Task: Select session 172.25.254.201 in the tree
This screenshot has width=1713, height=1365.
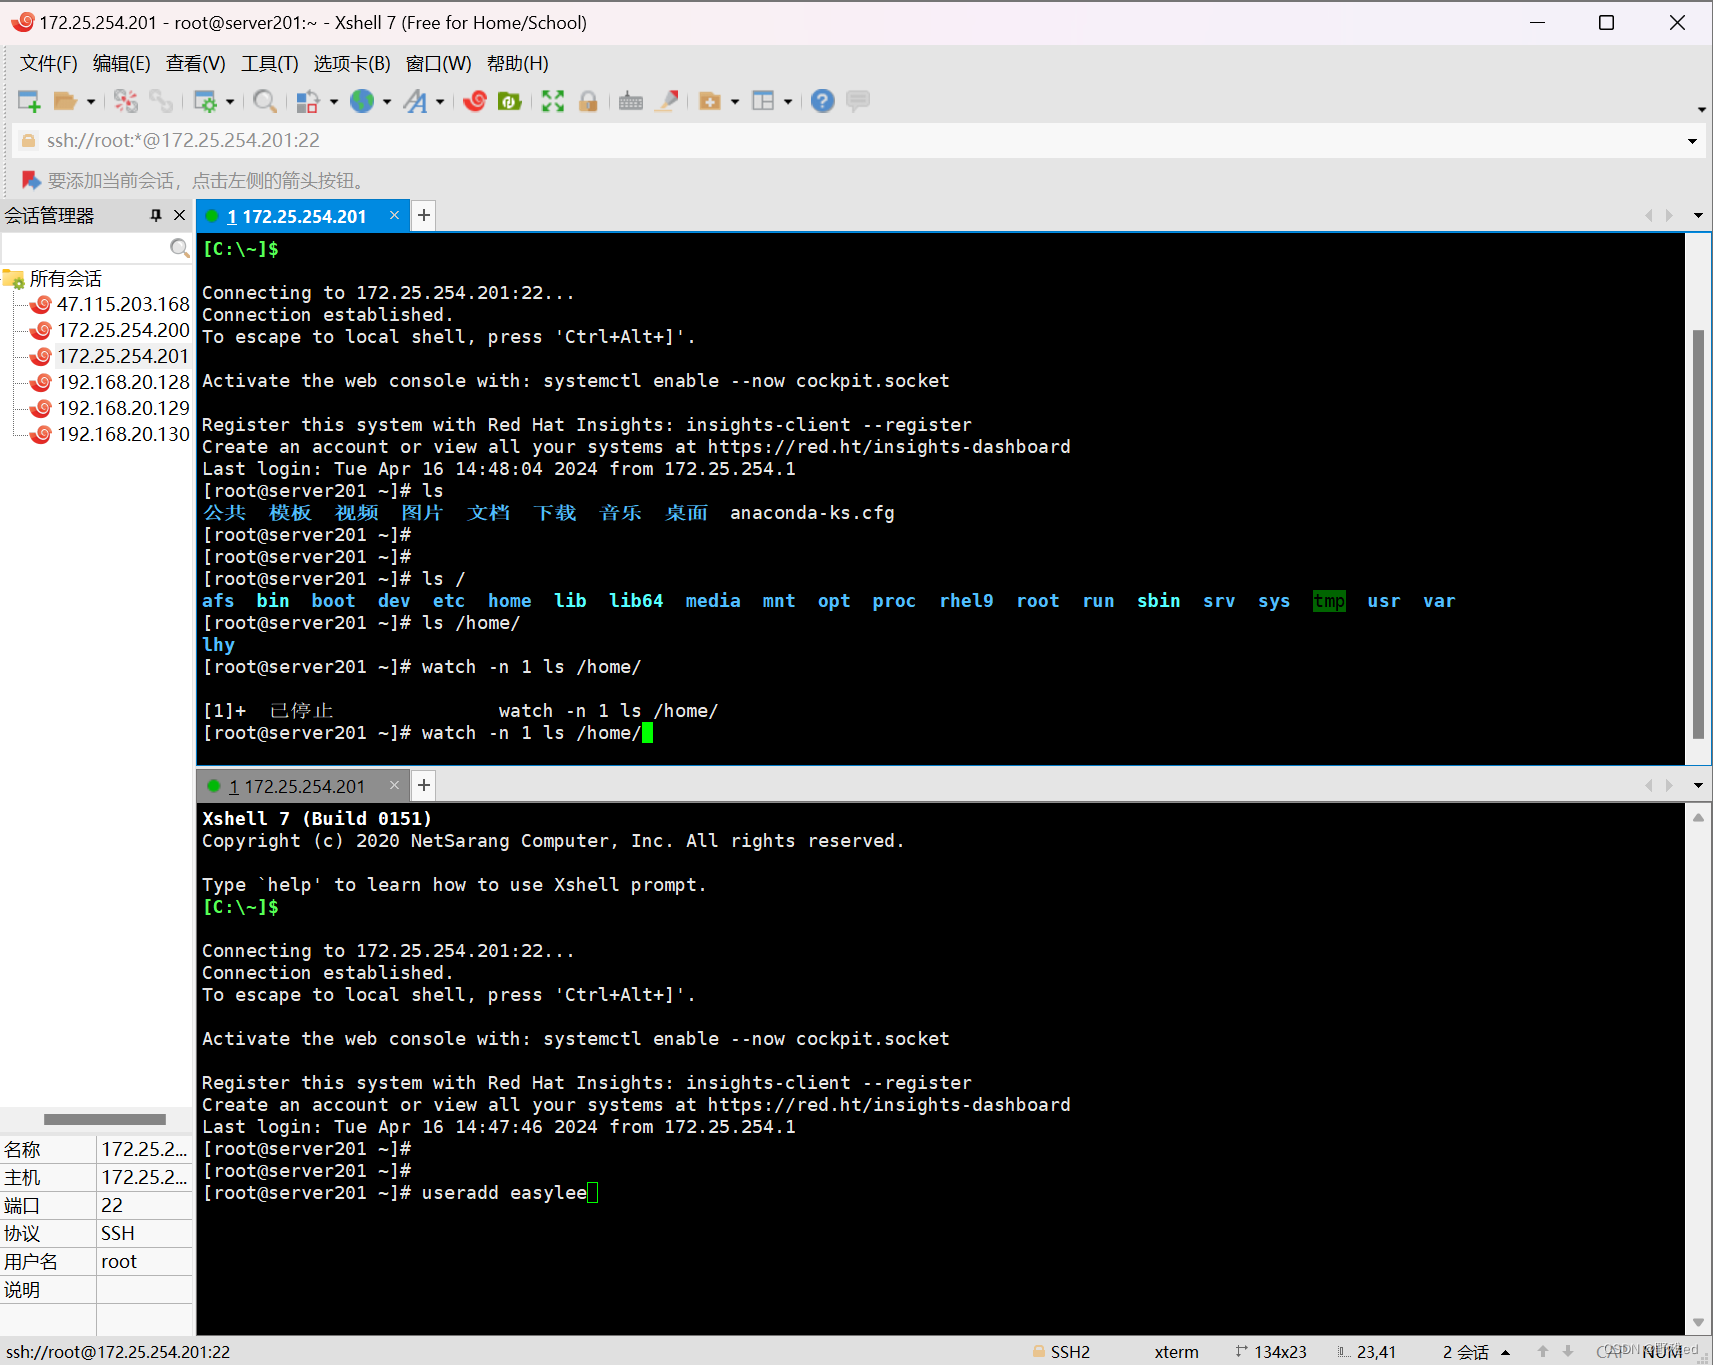Action: (123, 356)
